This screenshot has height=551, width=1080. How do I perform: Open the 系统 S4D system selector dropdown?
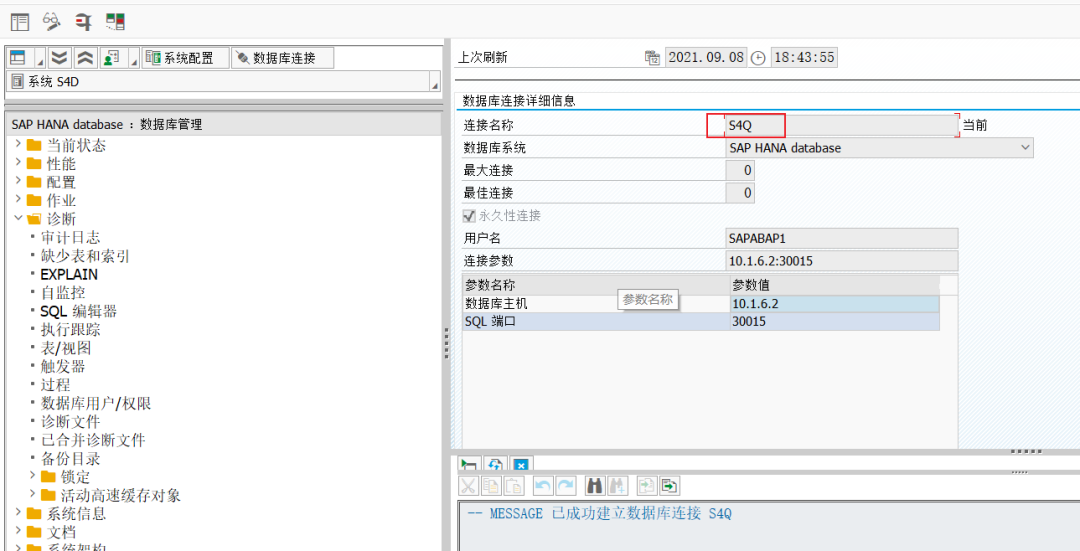[x=435, y=83]
